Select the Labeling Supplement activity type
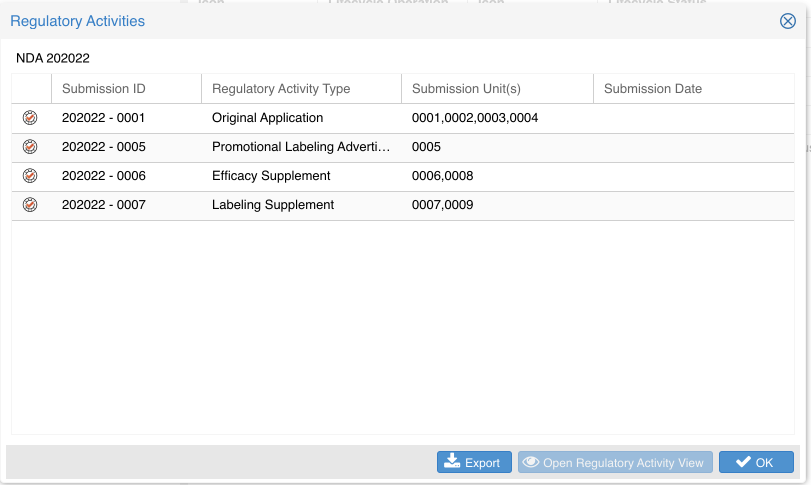Screen dimensions: 811x485 tap(272, 205)
